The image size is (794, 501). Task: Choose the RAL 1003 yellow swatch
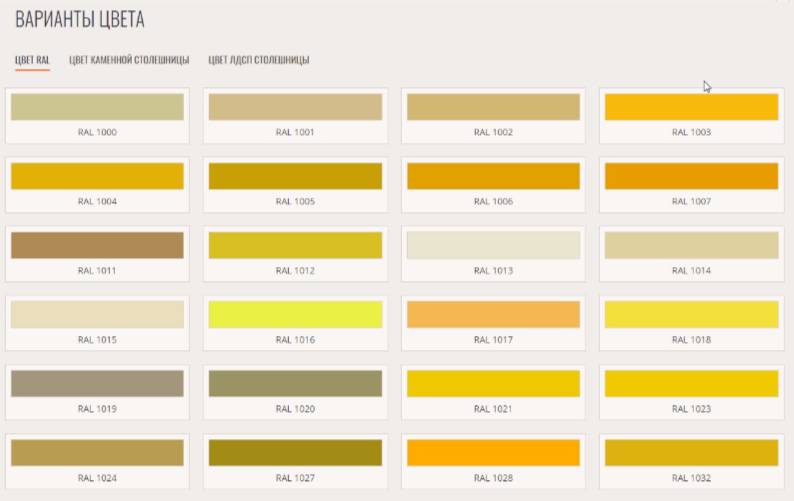pos(691,107)
